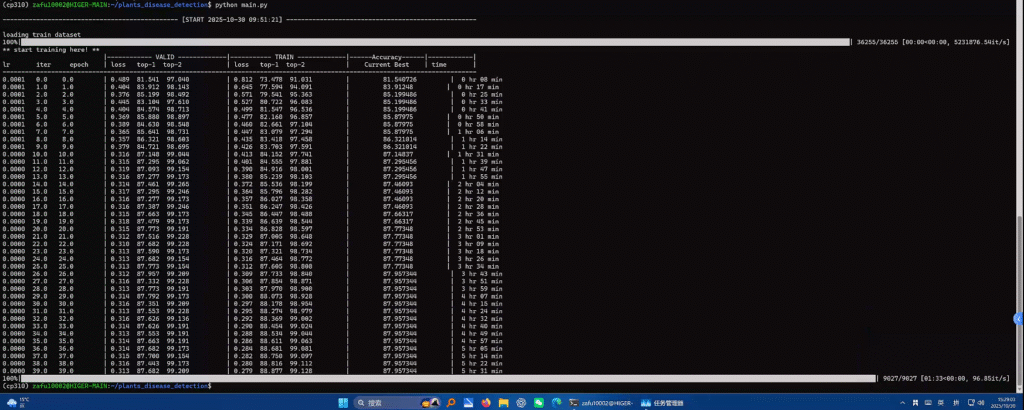The image size is (1024, 410).
Task: Open the Windows Start menu
Action: pyautogui.click(x=345, y=402)
